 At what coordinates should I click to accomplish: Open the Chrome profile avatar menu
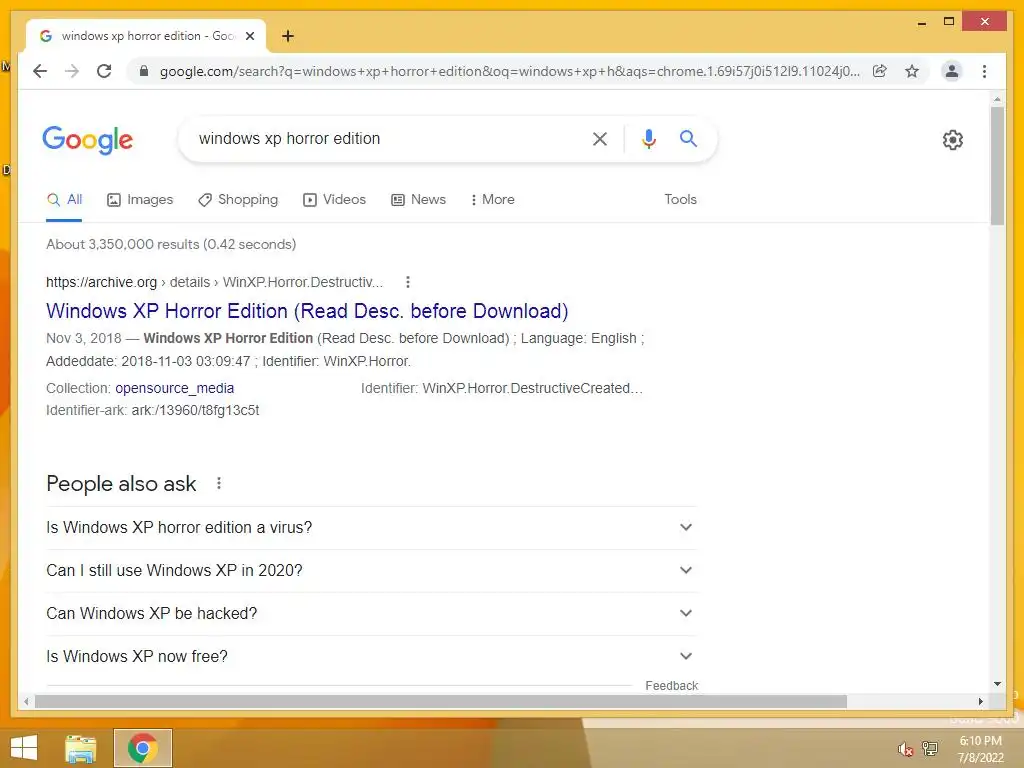[952, 71]
